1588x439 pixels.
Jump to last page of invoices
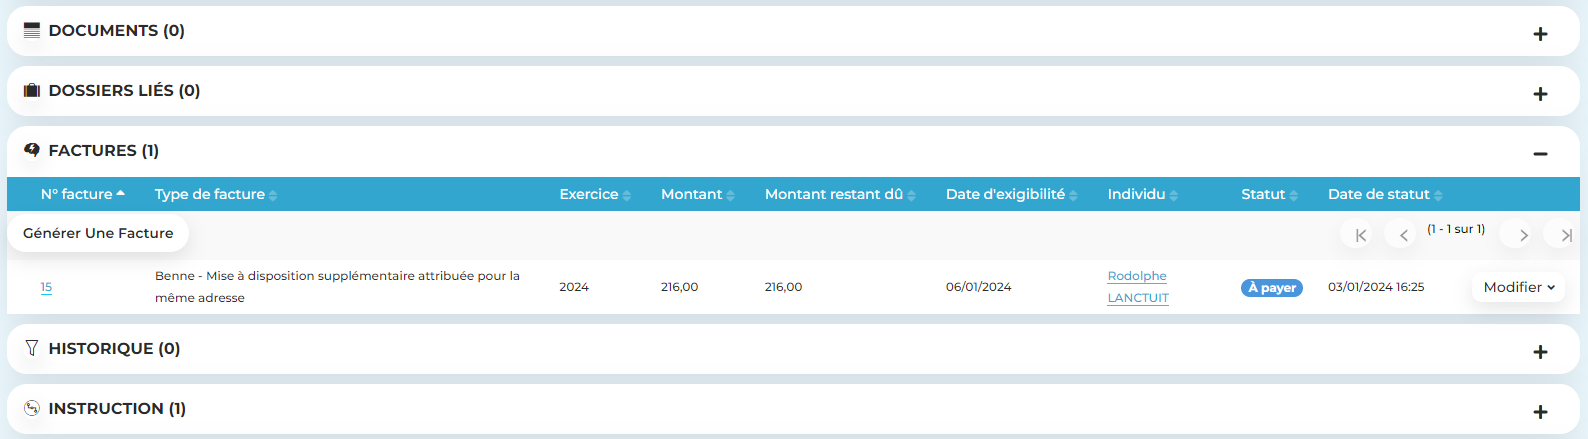pos(1565,235)
